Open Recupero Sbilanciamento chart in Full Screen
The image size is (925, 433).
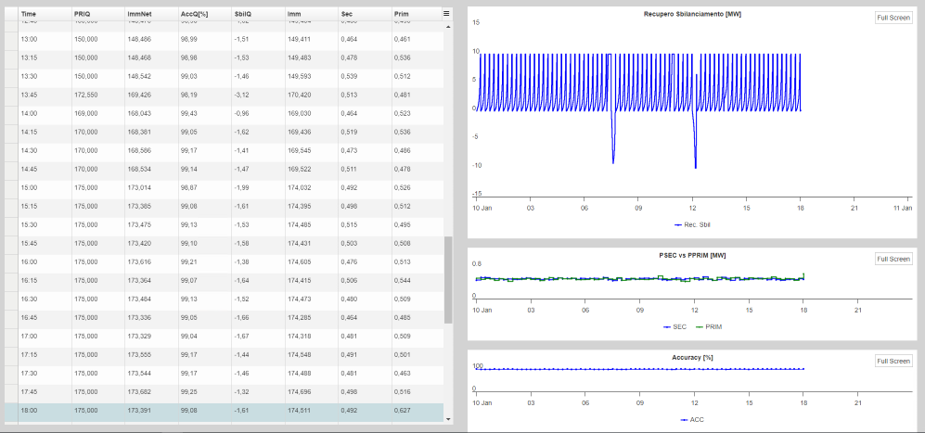pyautogui.click(x=893, y=18)
